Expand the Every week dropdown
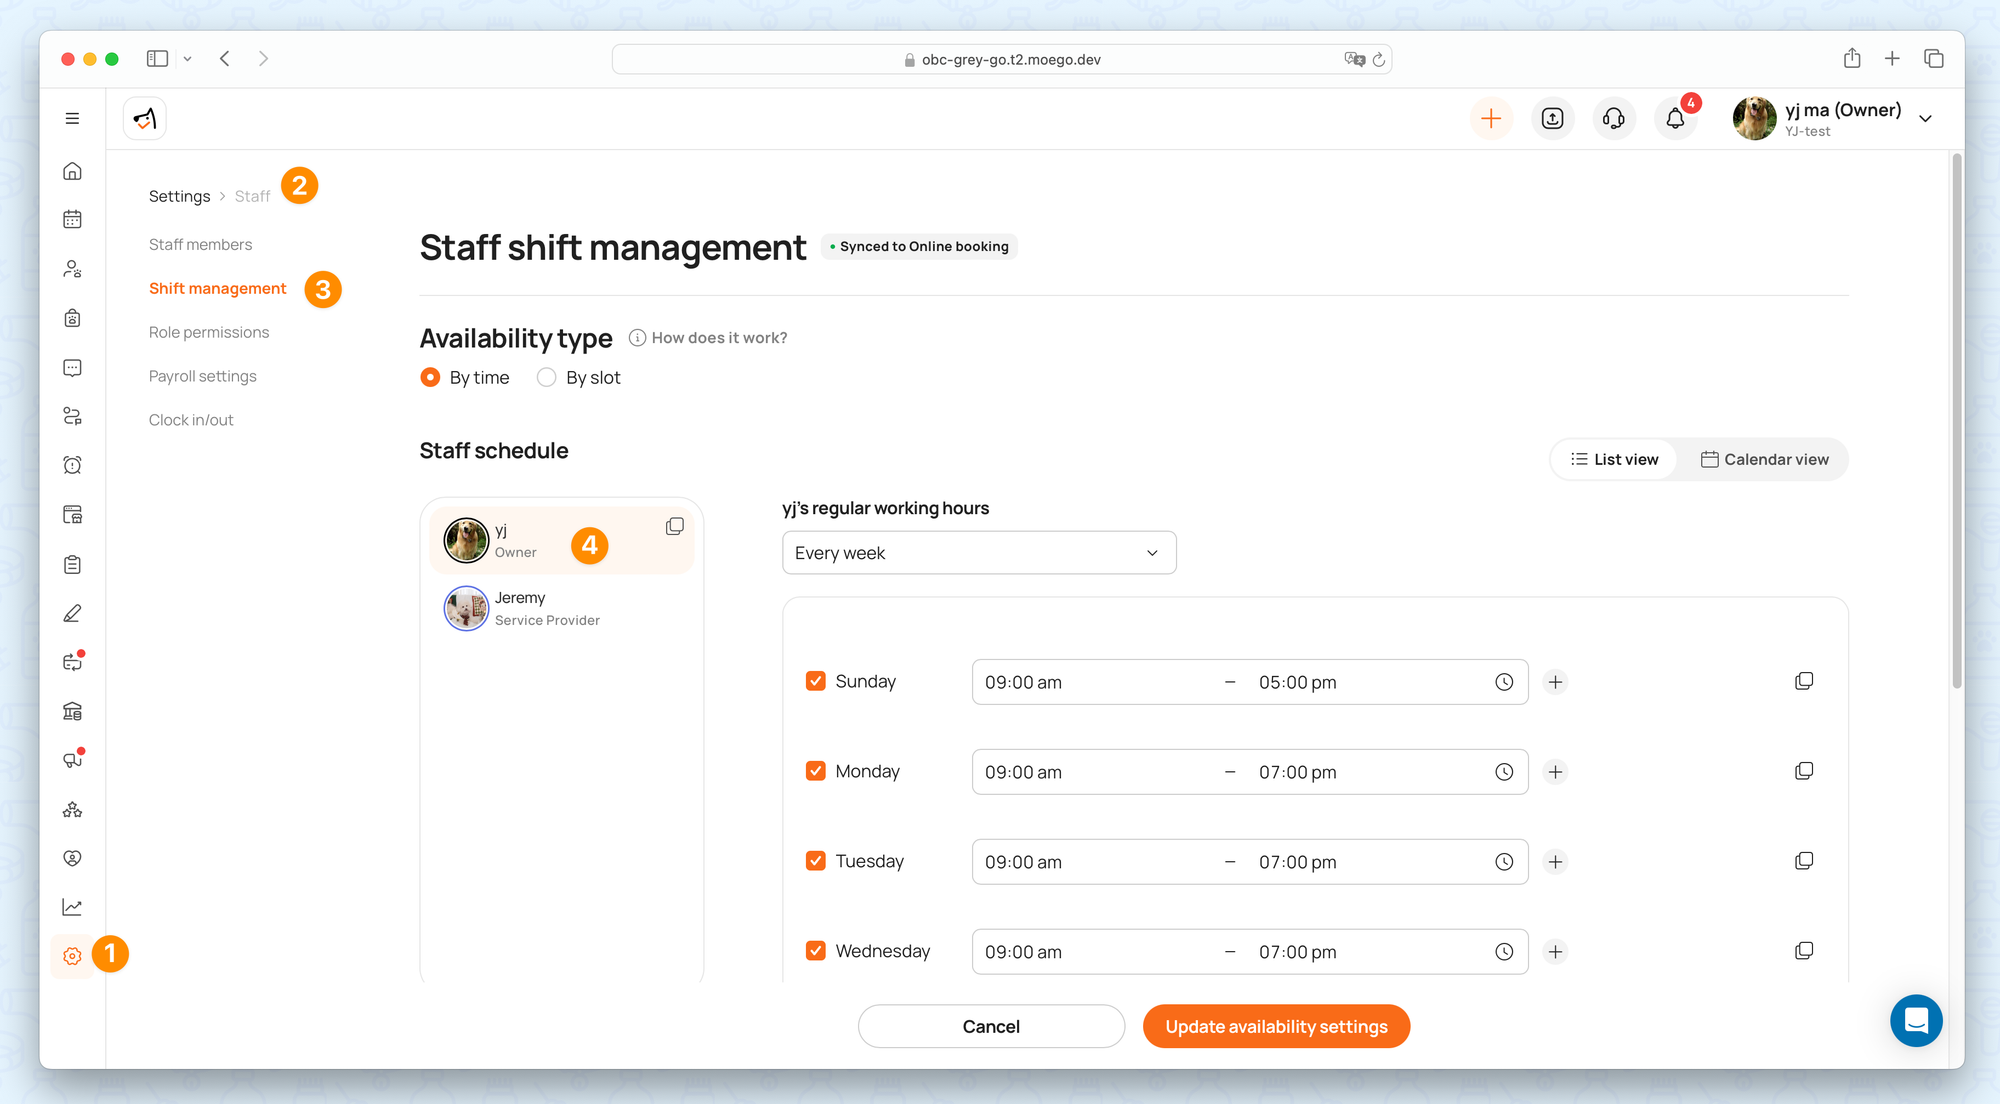Screen dimensions: 2000x1104 point(978,553)
